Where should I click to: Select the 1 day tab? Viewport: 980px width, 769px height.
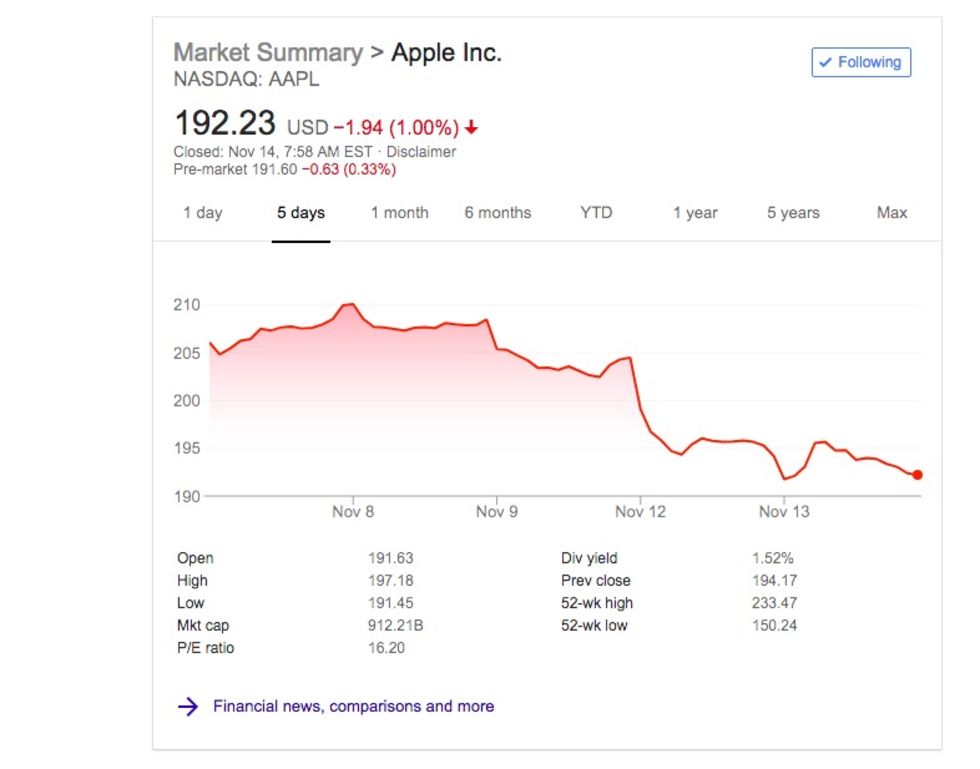pos(202,213)
